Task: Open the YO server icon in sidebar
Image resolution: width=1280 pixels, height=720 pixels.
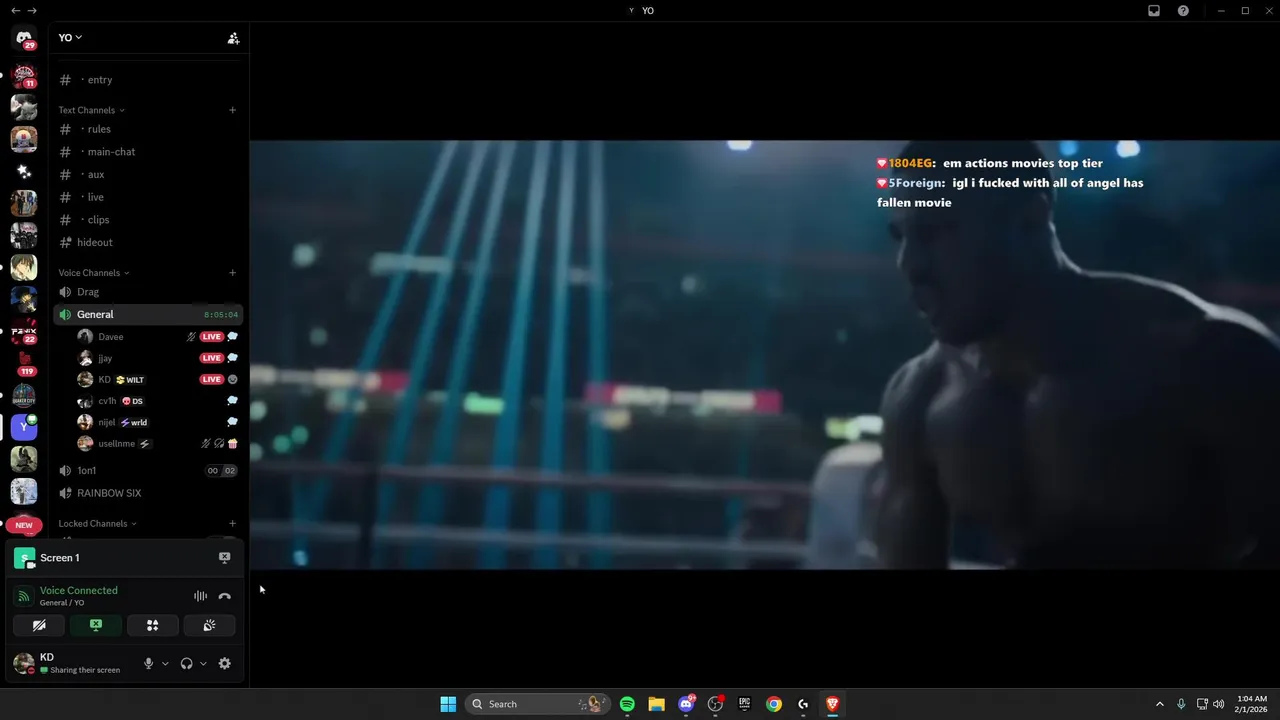Action: pos(24,427)
